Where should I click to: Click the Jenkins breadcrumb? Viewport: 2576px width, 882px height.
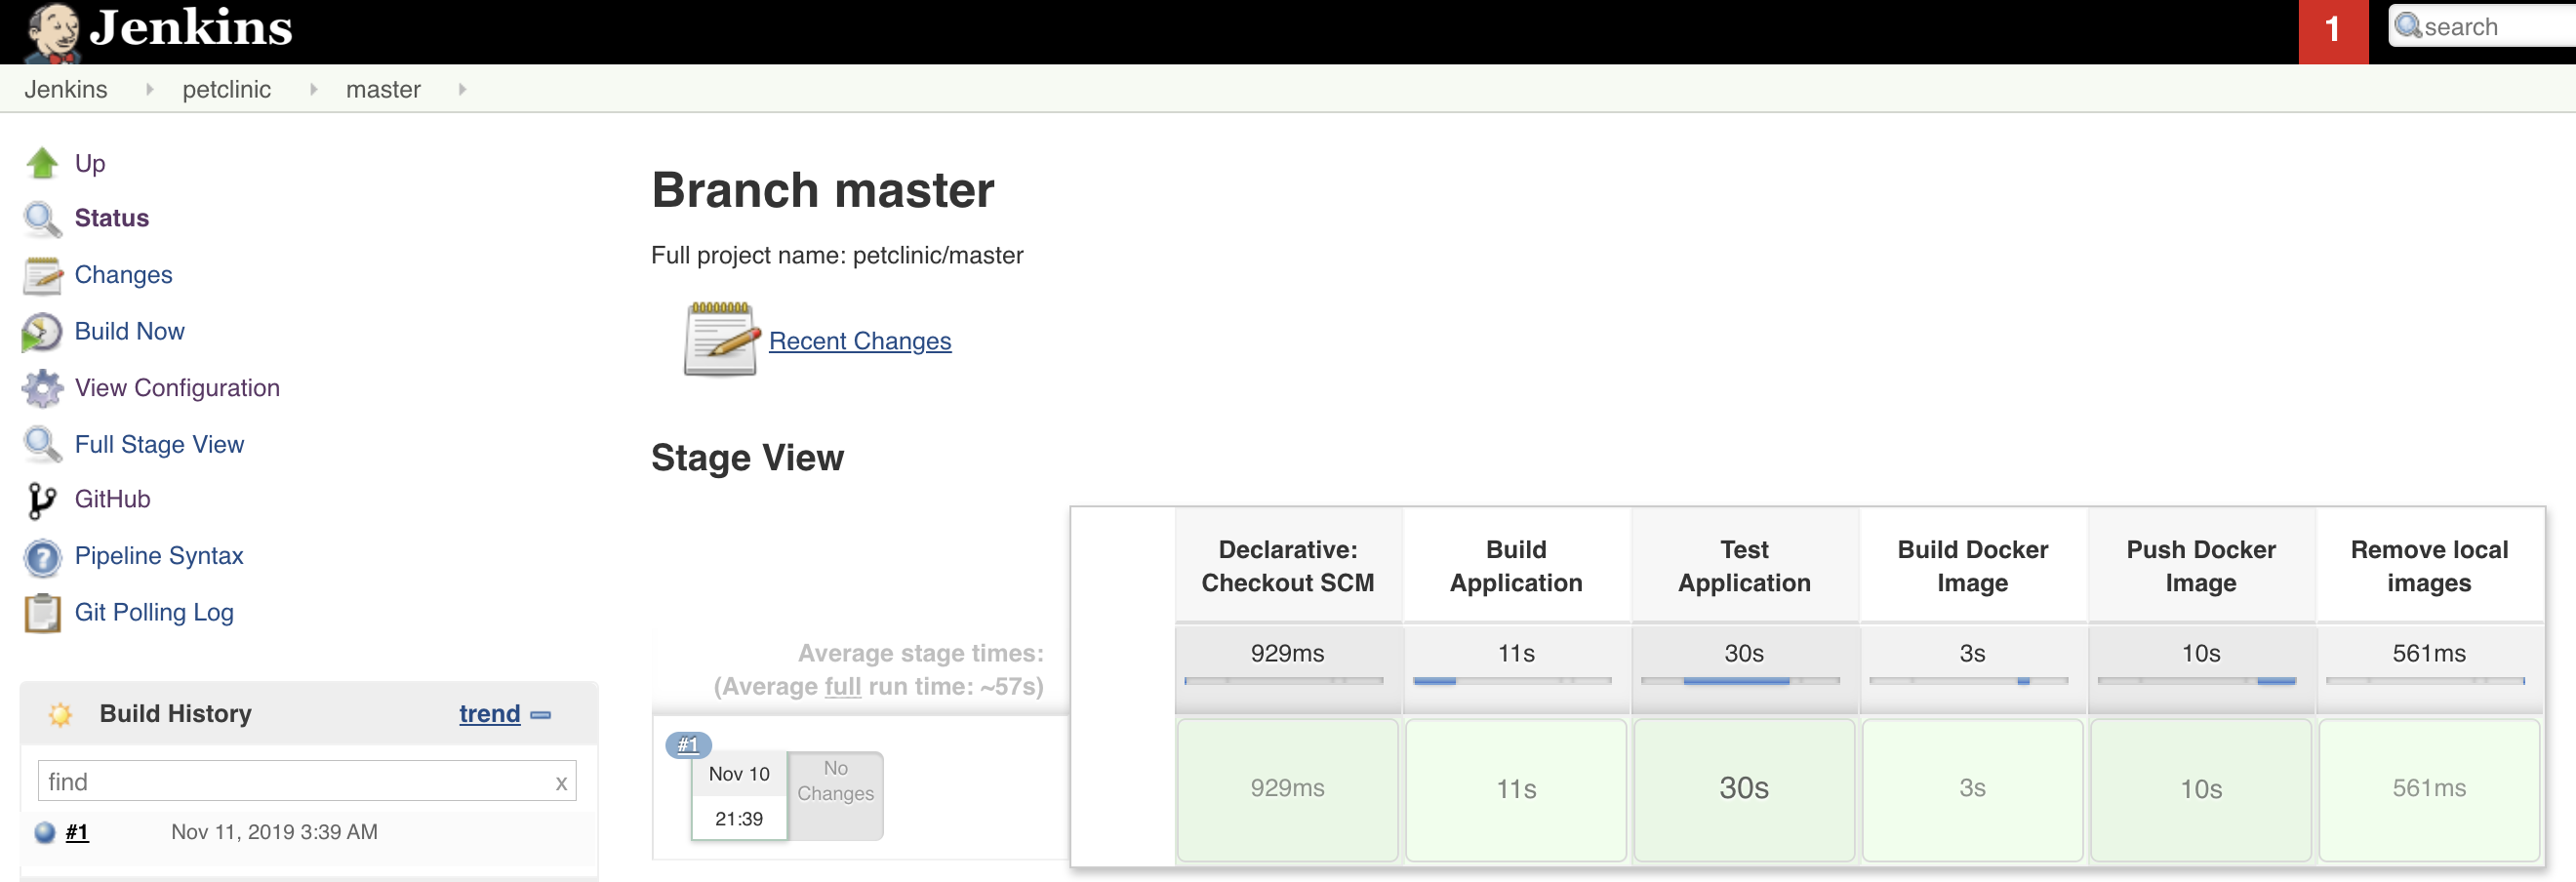[66, 89]
